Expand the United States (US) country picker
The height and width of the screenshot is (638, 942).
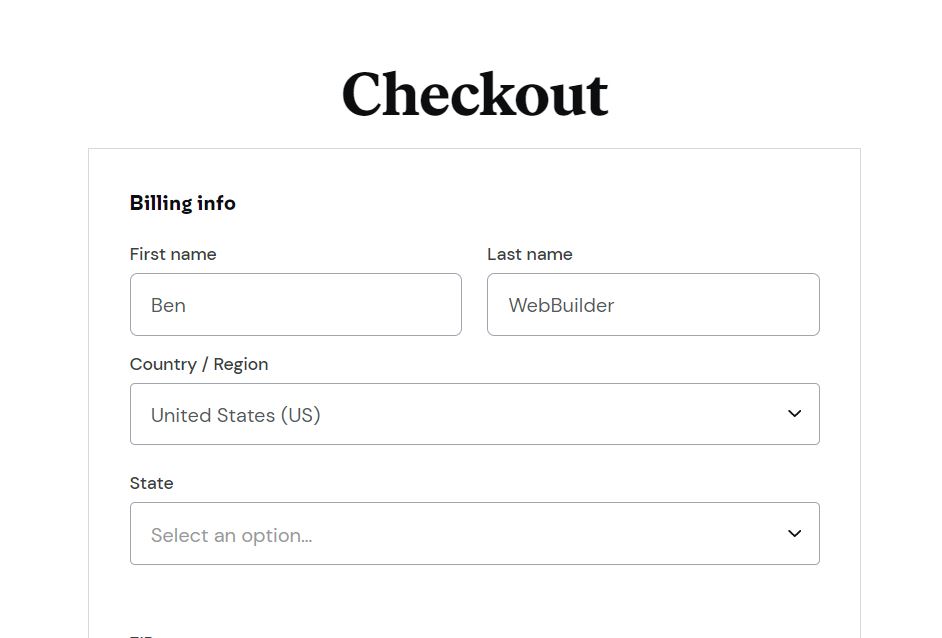(475, 413)
